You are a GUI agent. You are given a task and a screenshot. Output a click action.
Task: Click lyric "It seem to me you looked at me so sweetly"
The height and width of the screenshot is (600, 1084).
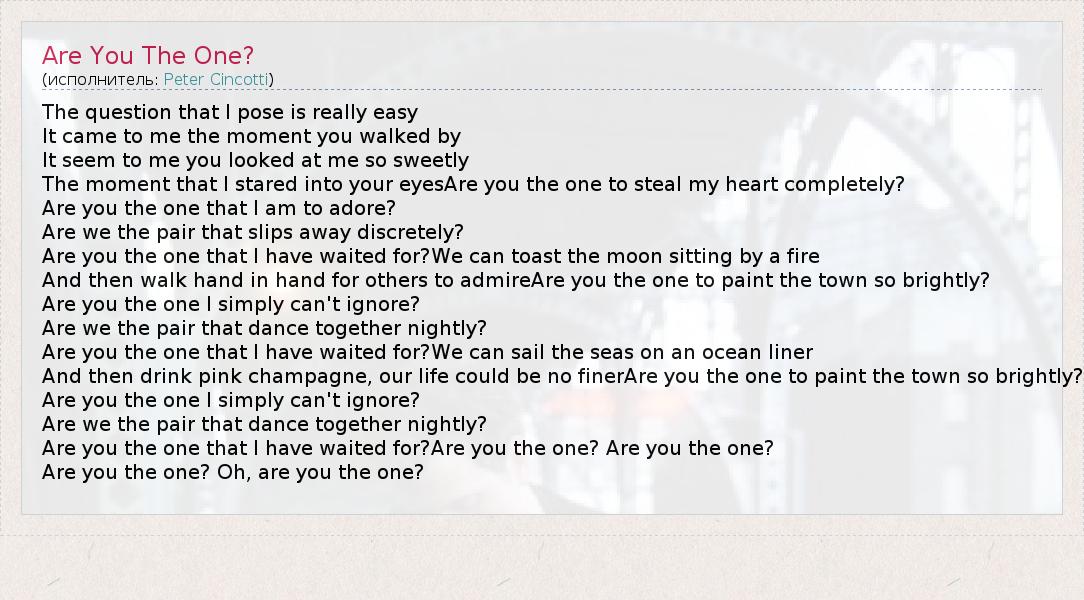pyautogui.click(x=255, y=160)
